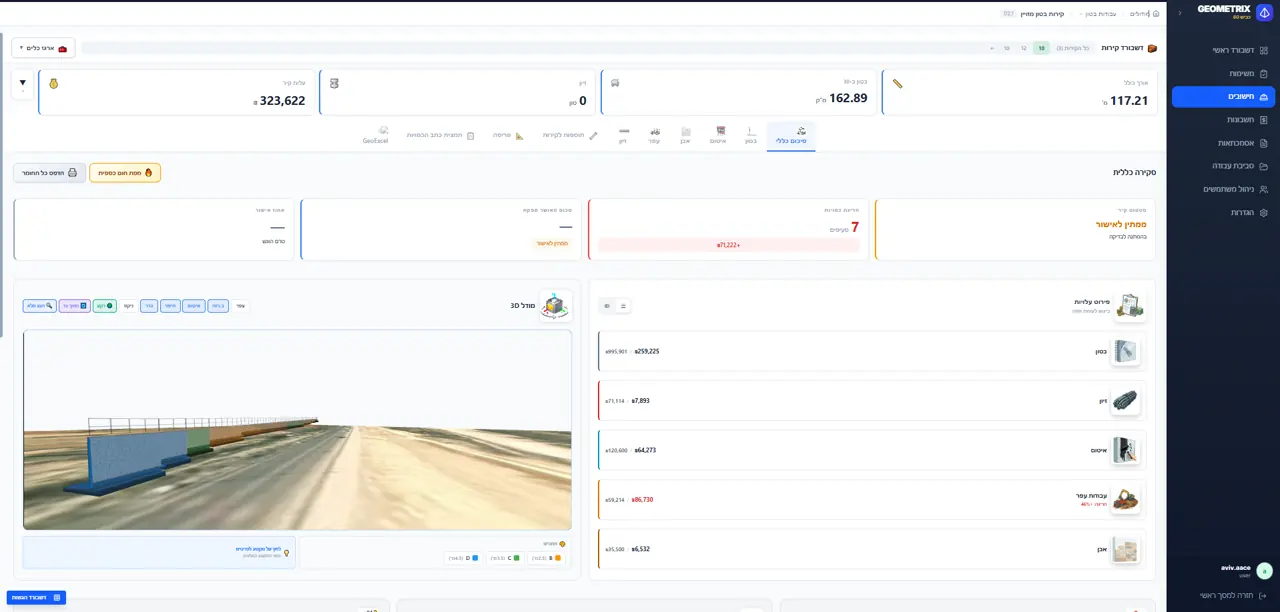Expand the ארגז כלים dropdown
1280x612 pixels.
point(43,48)
